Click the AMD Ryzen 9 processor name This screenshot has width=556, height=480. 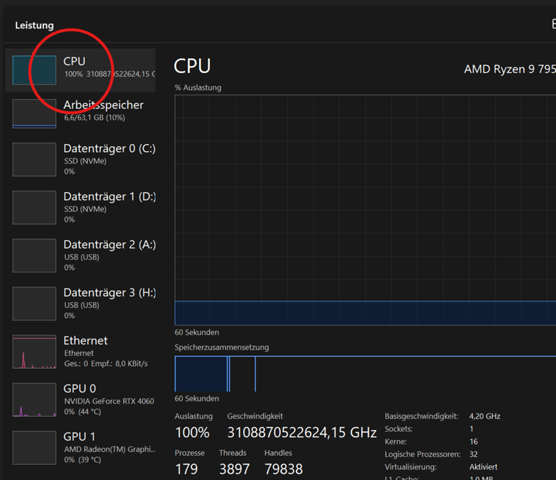coord(510,69)
